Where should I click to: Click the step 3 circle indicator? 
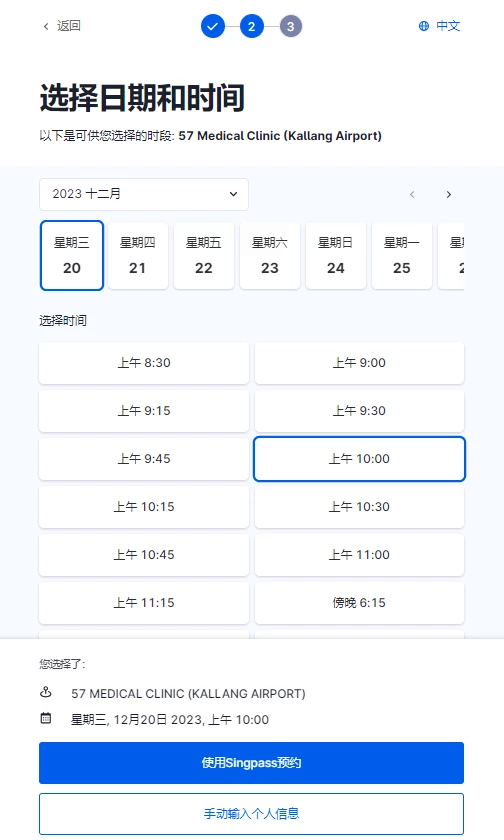(x=291, y=26)
